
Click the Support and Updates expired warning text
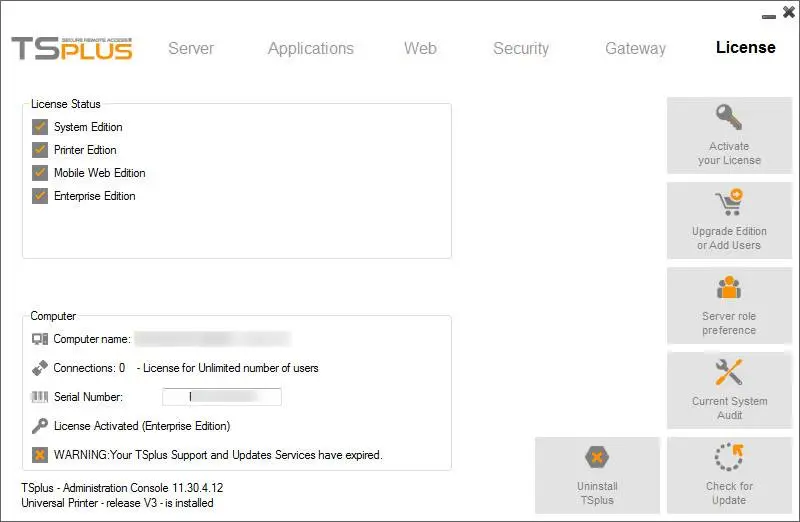[218, 455]
